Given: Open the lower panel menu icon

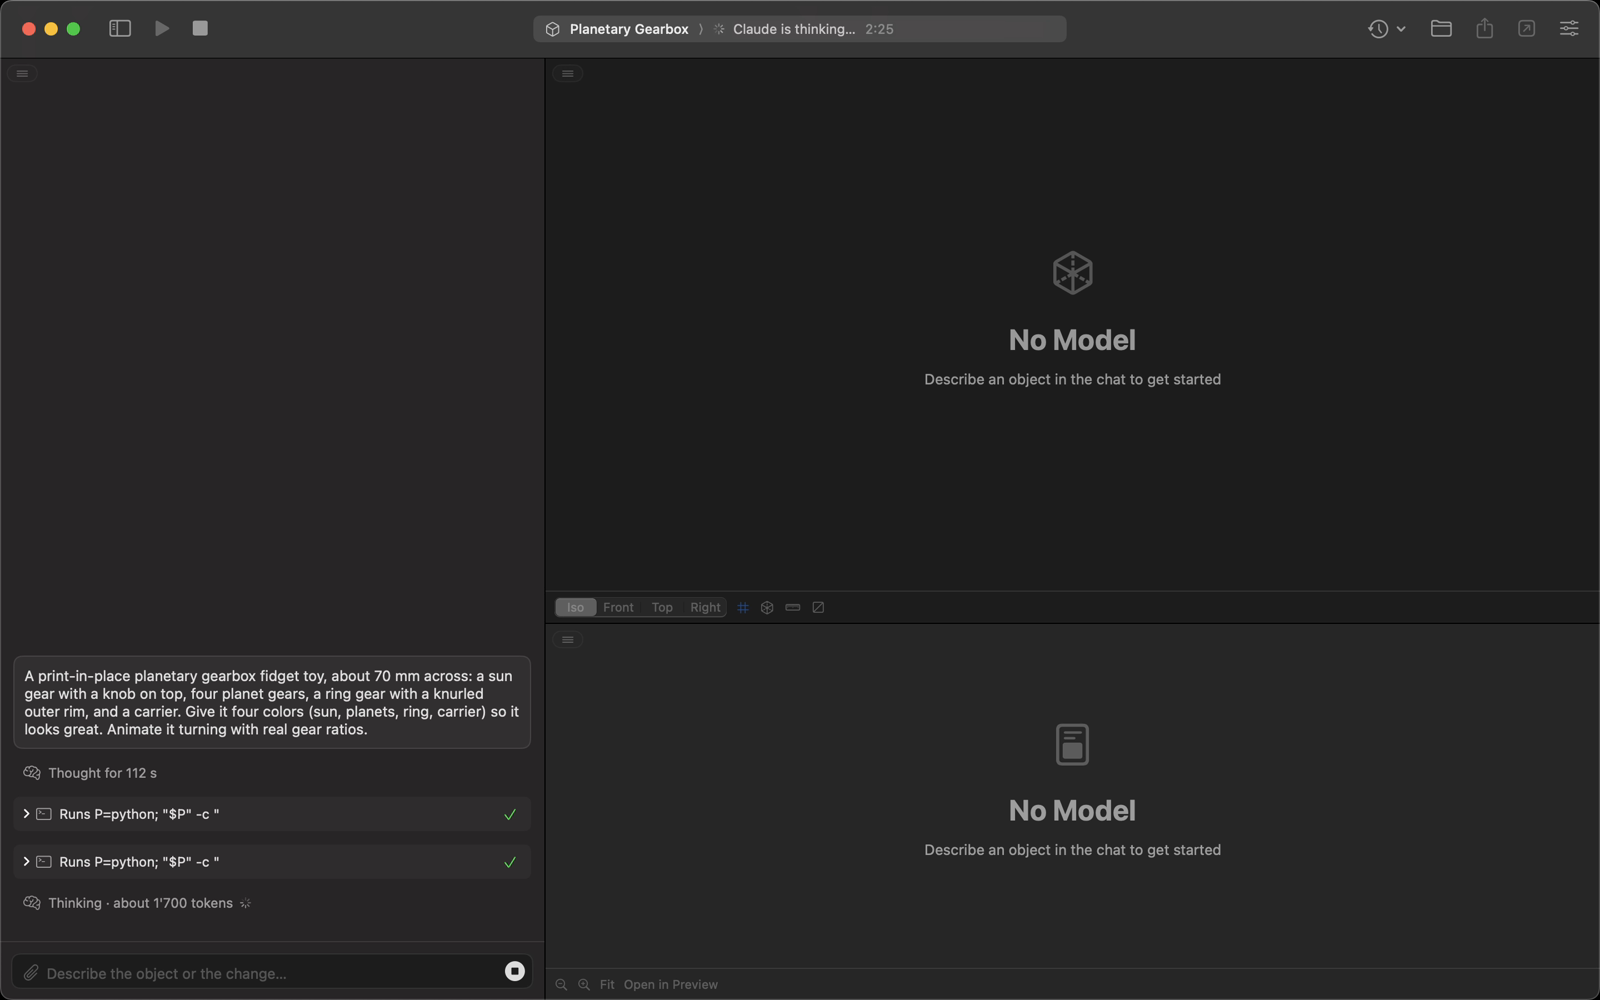Looking at the screenshot, I should coord(567,640).
